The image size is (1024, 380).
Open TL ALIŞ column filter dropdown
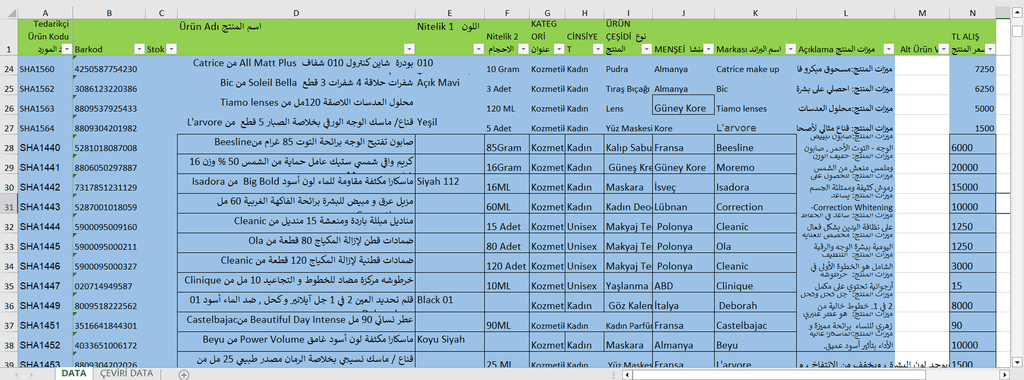990,49
